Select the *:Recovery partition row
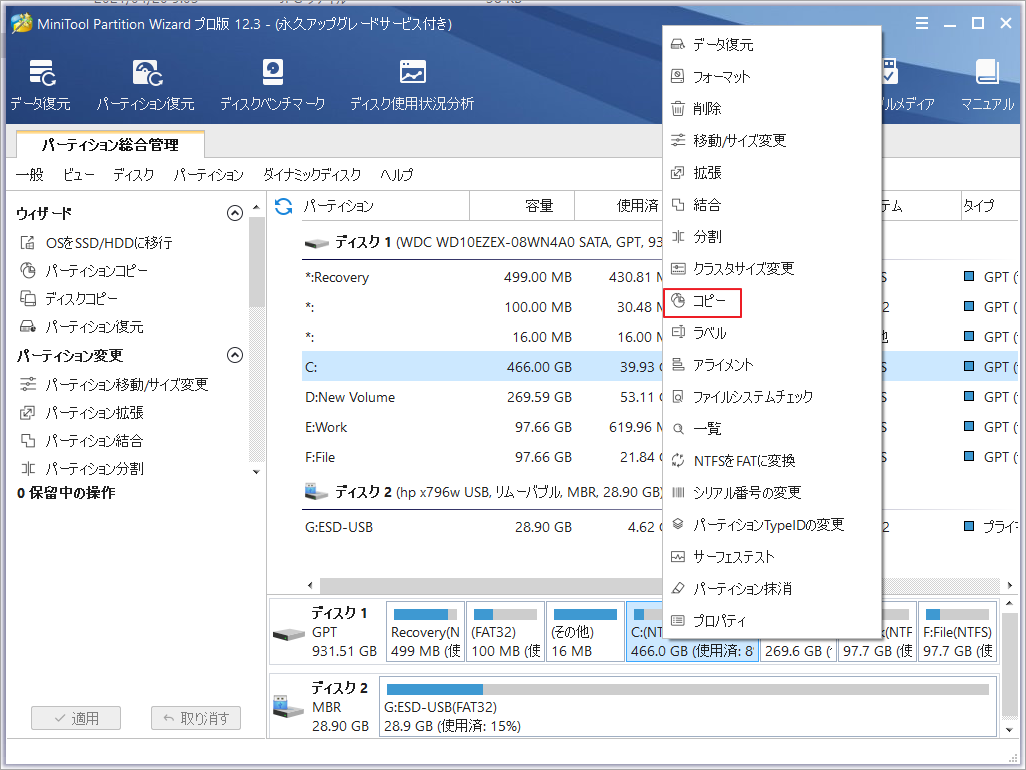This screenshot has width=1026, height=770. point(482,277)
